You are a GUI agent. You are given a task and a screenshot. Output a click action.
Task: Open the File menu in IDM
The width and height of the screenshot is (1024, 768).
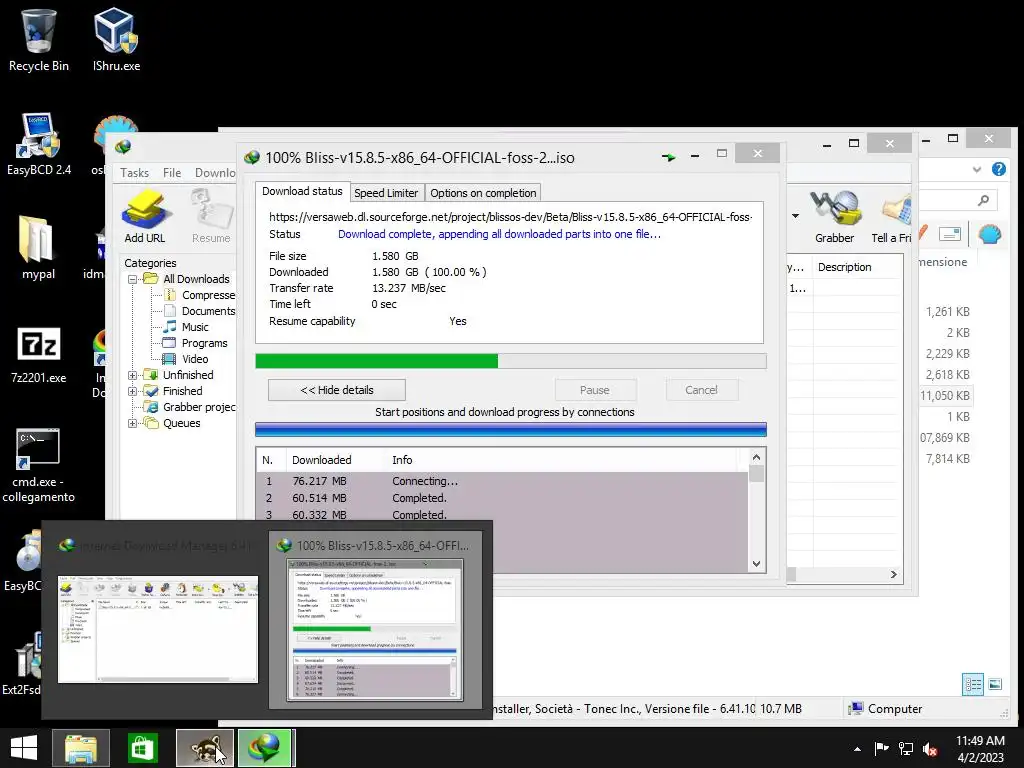172,173
